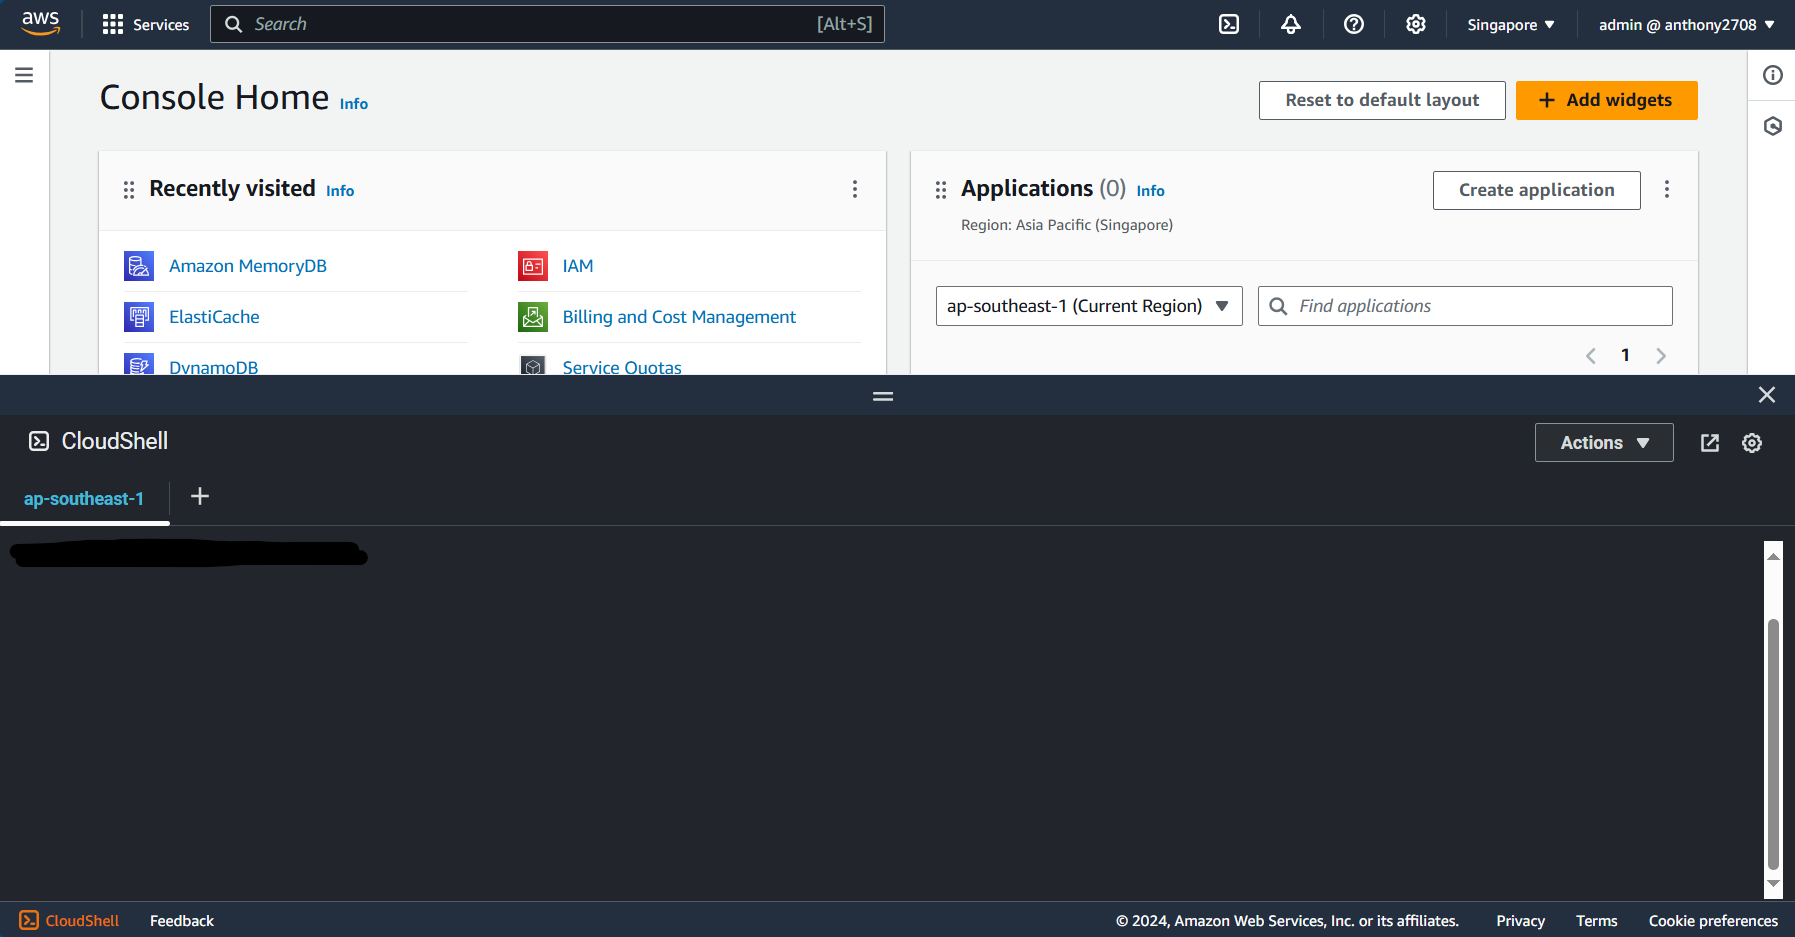Open CloudShell from the top navigation bar
The image size is (1795, 937).
(1229, 24)
